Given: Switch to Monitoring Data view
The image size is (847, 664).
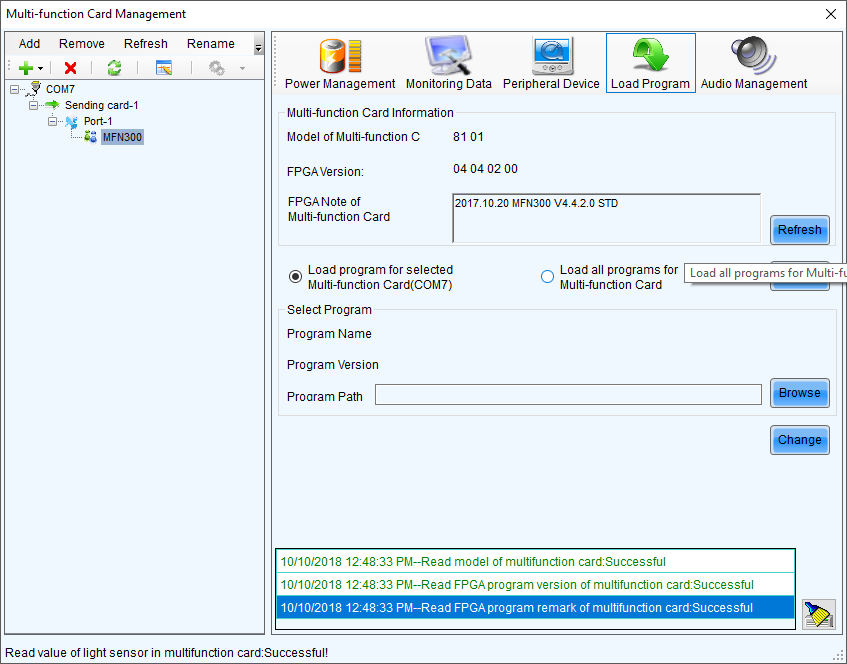Looking at the screenshot, I should click(448, 62).
